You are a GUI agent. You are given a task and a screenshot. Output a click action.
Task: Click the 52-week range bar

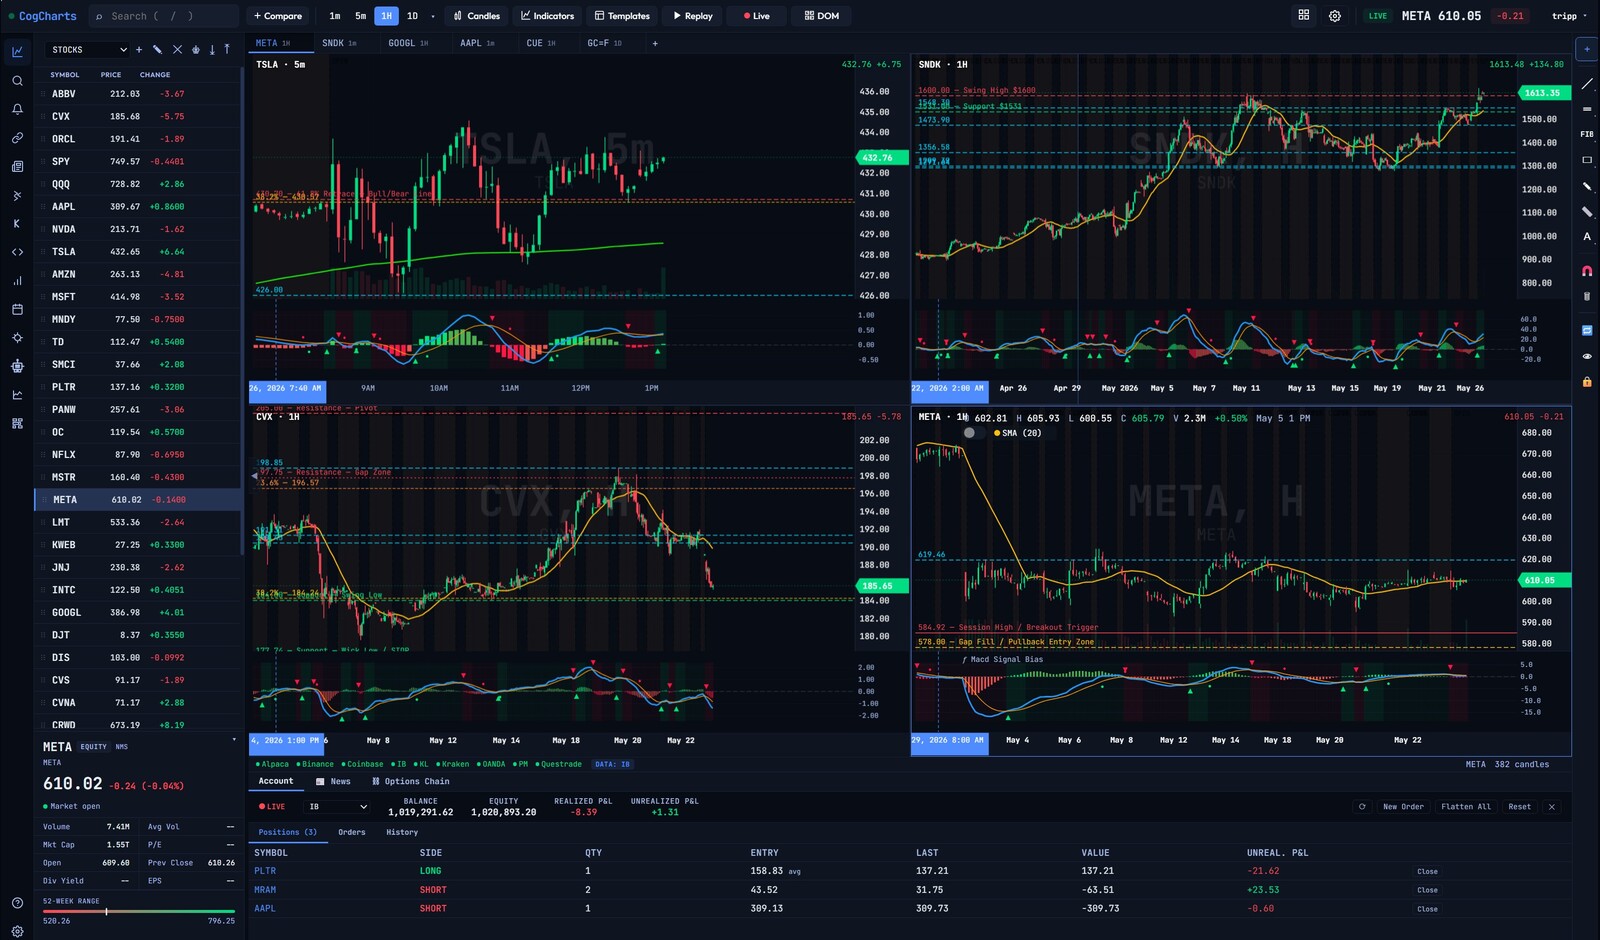click(139, 911)
